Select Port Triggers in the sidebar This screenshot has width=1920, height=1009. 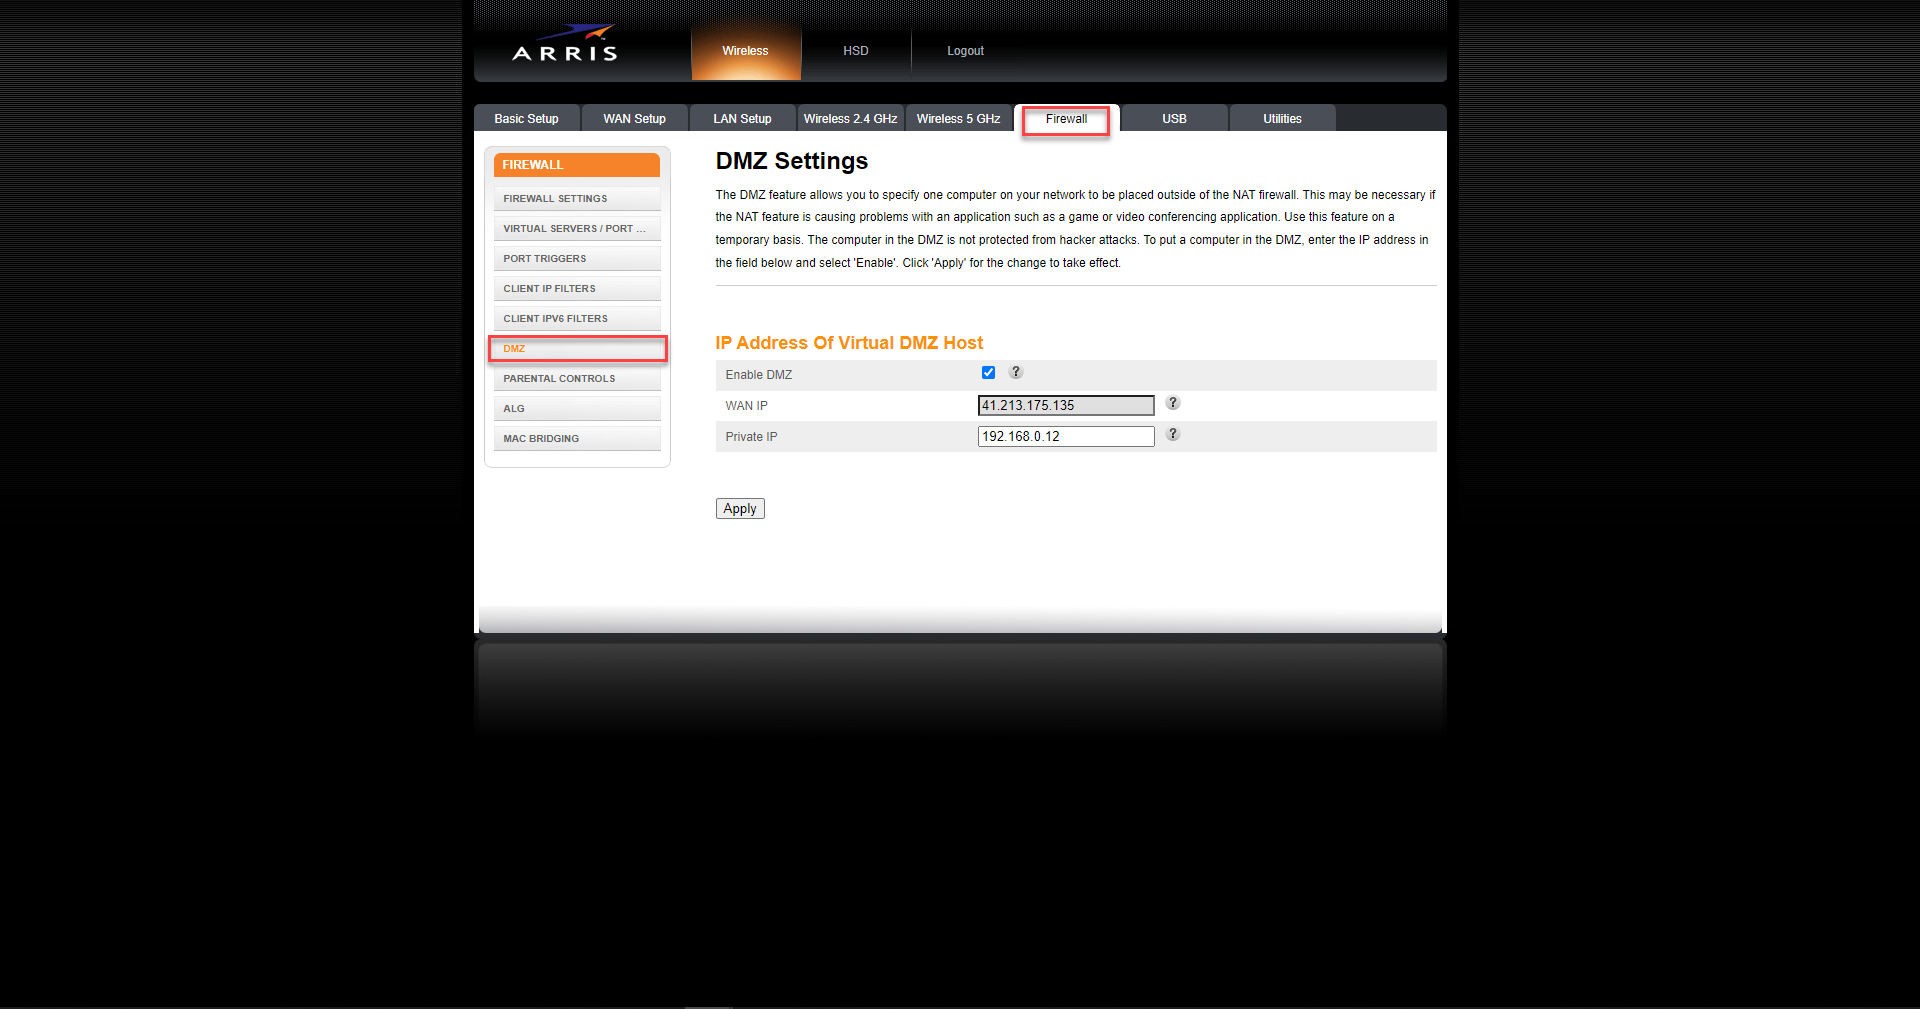pyautogui.click(x=577, y=258)
